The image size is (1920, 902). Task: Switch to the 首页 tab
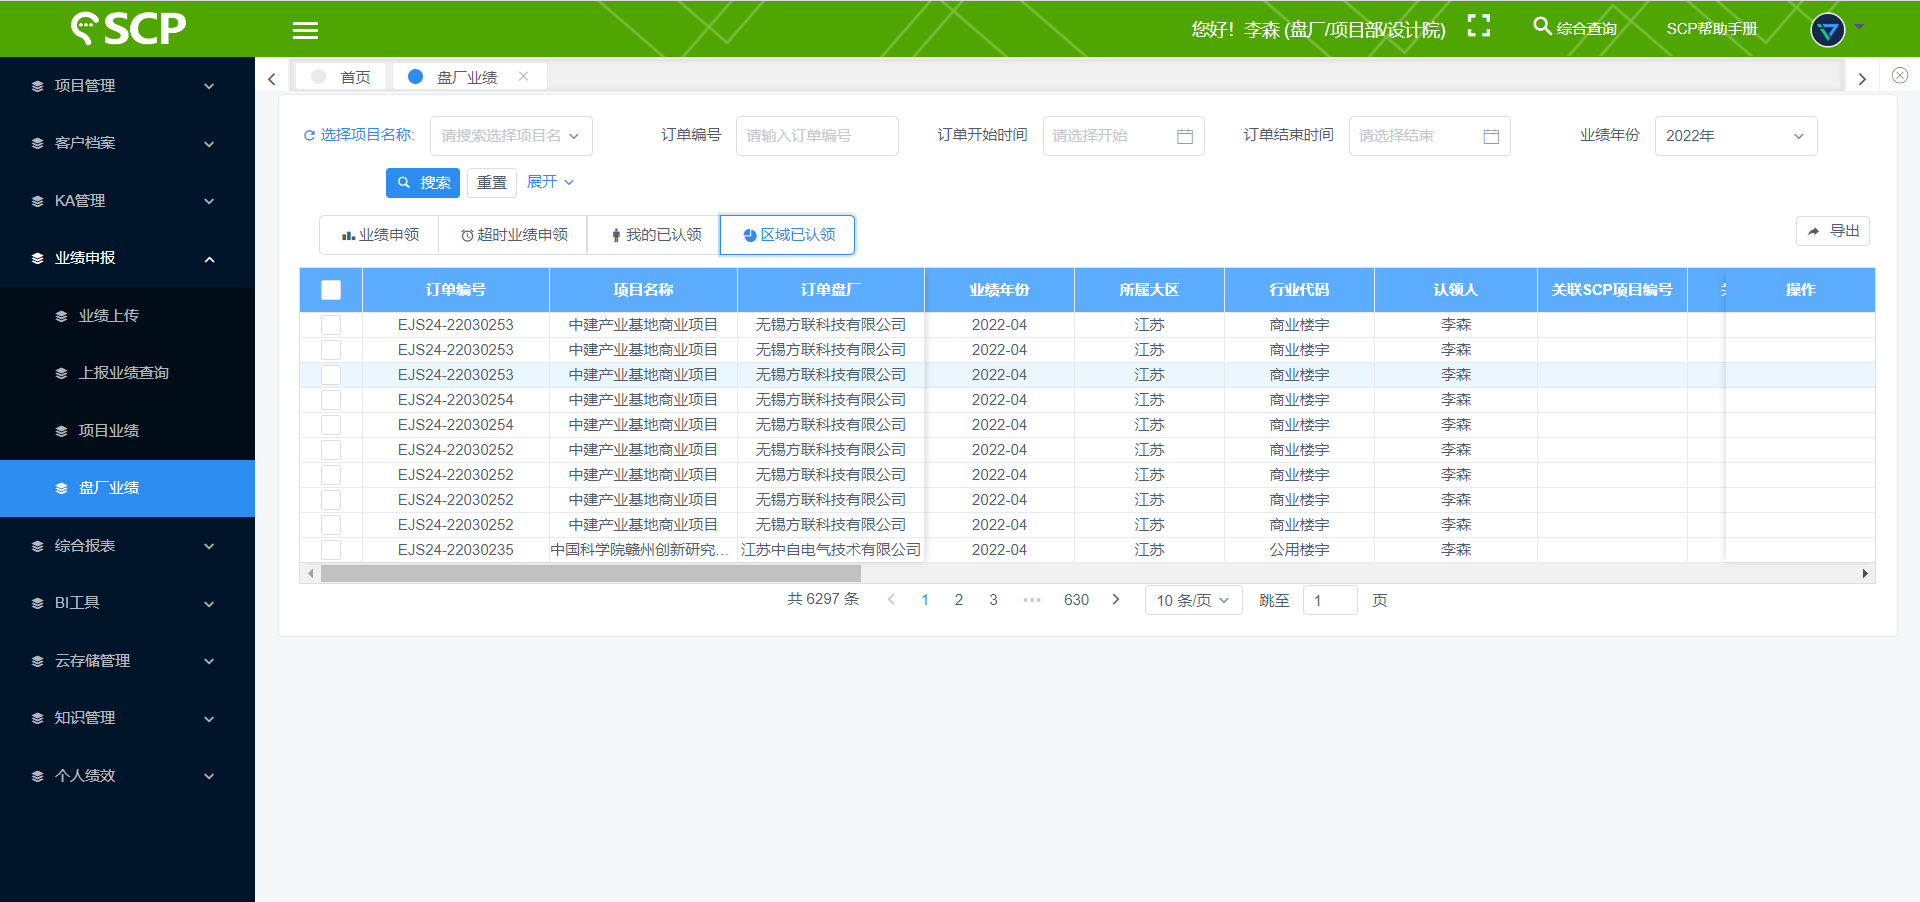click(341, 77)
